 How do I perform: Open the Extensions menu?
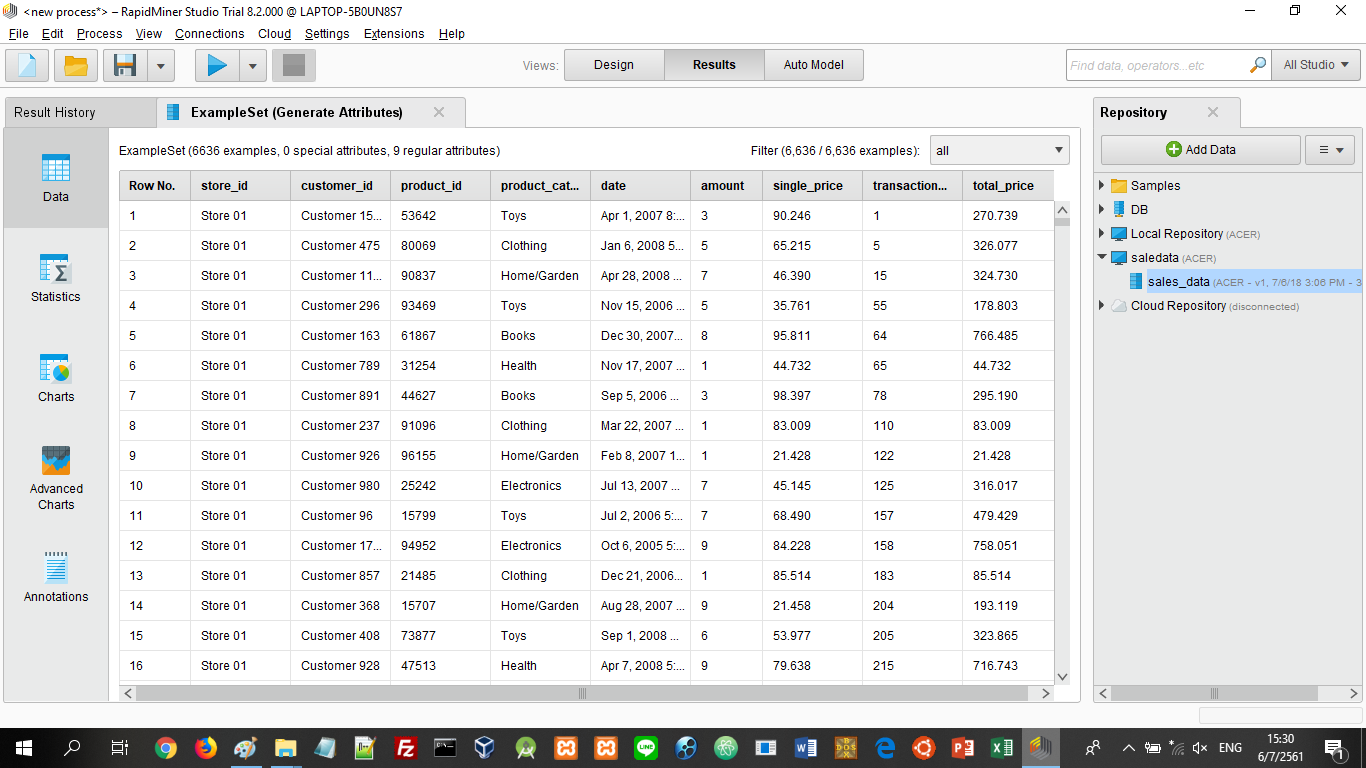pos(393,34)
